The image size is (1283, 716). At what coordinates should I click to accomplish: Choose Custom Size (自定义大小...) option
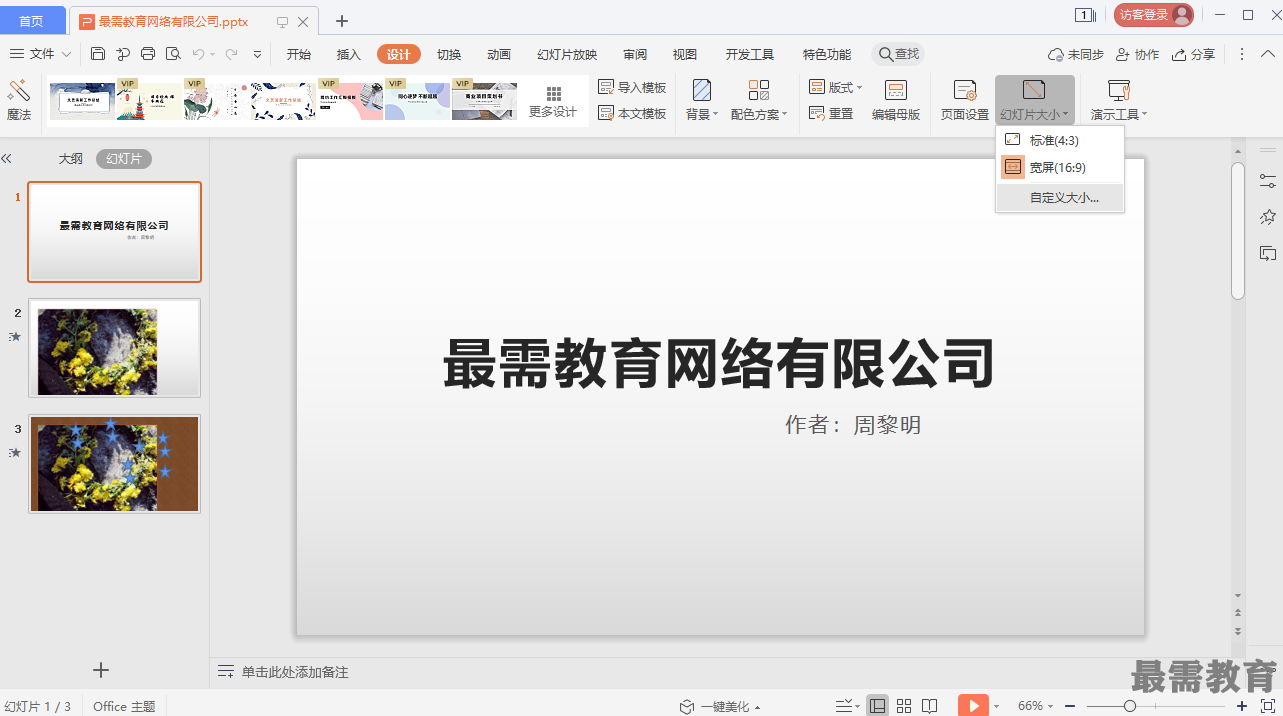click(1060, 198)
